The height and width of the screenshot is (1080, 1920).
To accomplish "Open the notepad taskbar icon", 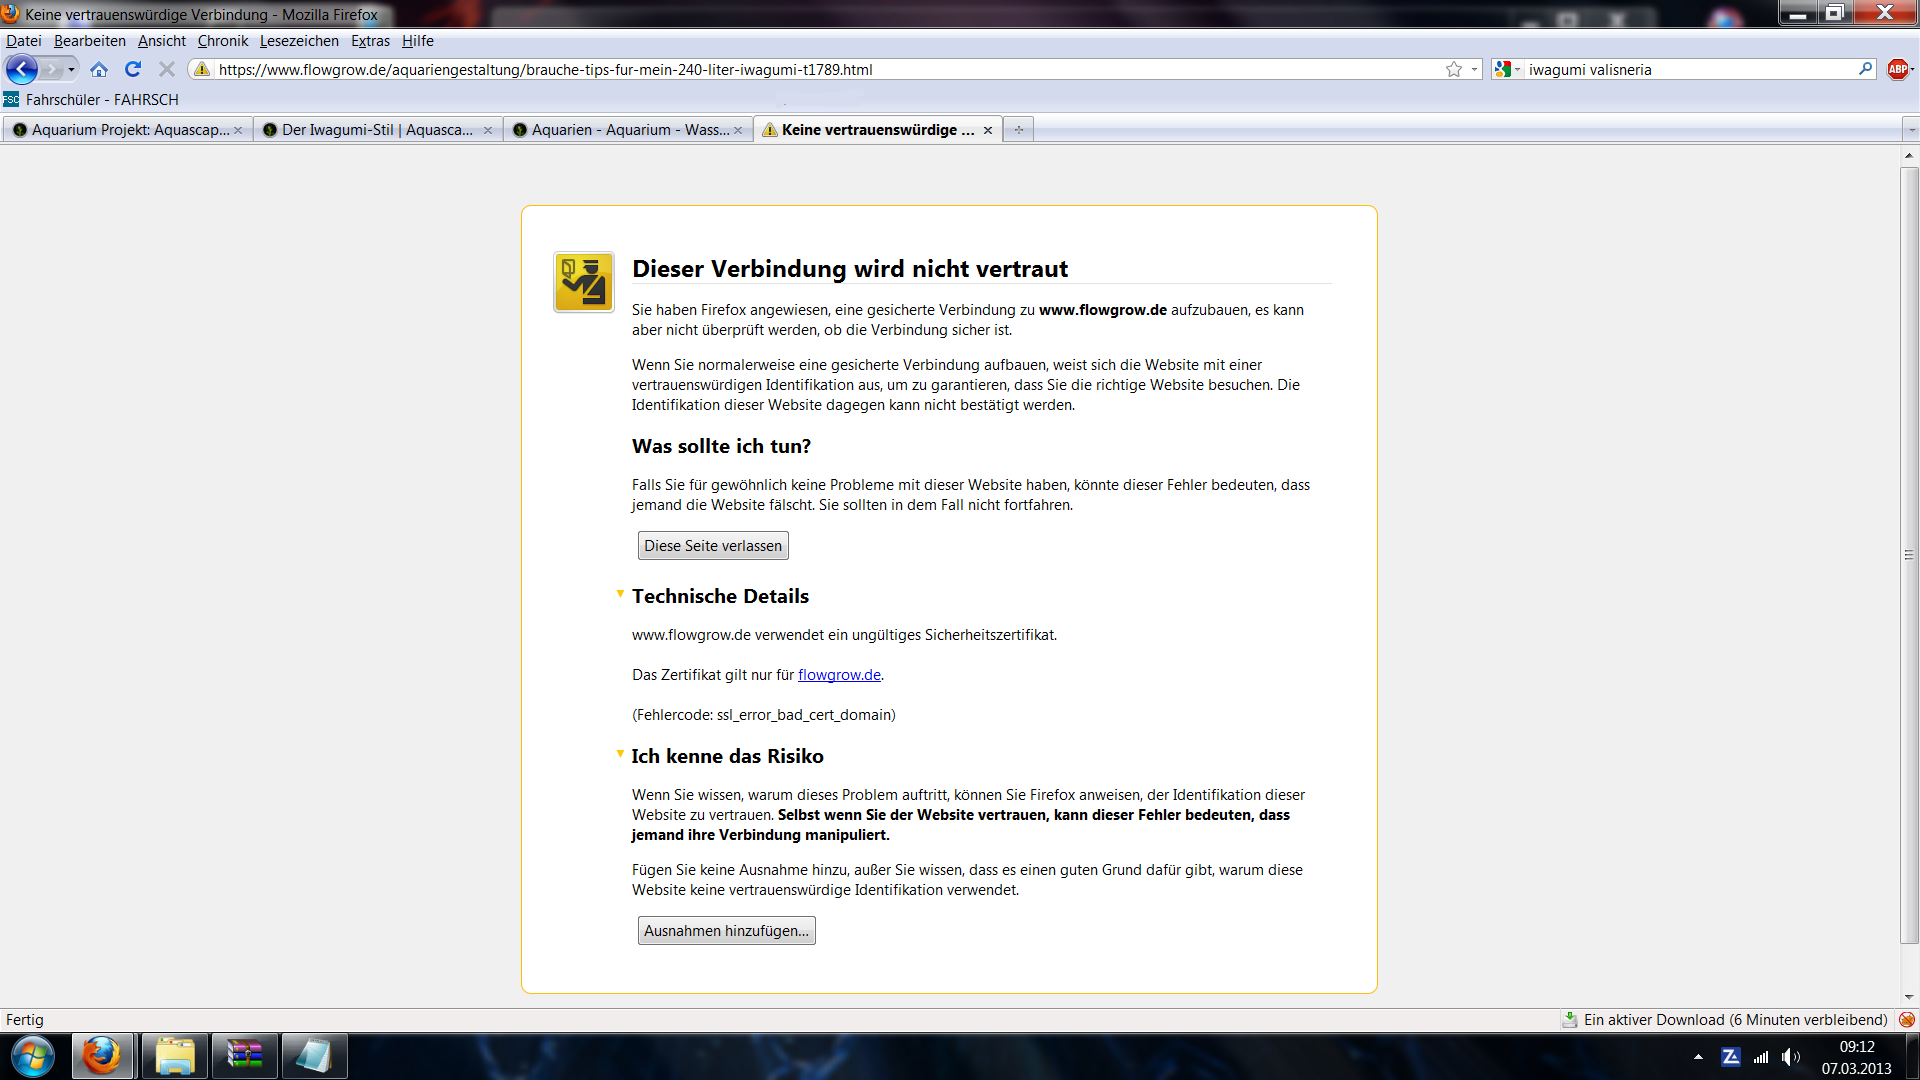I will [314, 1056].
